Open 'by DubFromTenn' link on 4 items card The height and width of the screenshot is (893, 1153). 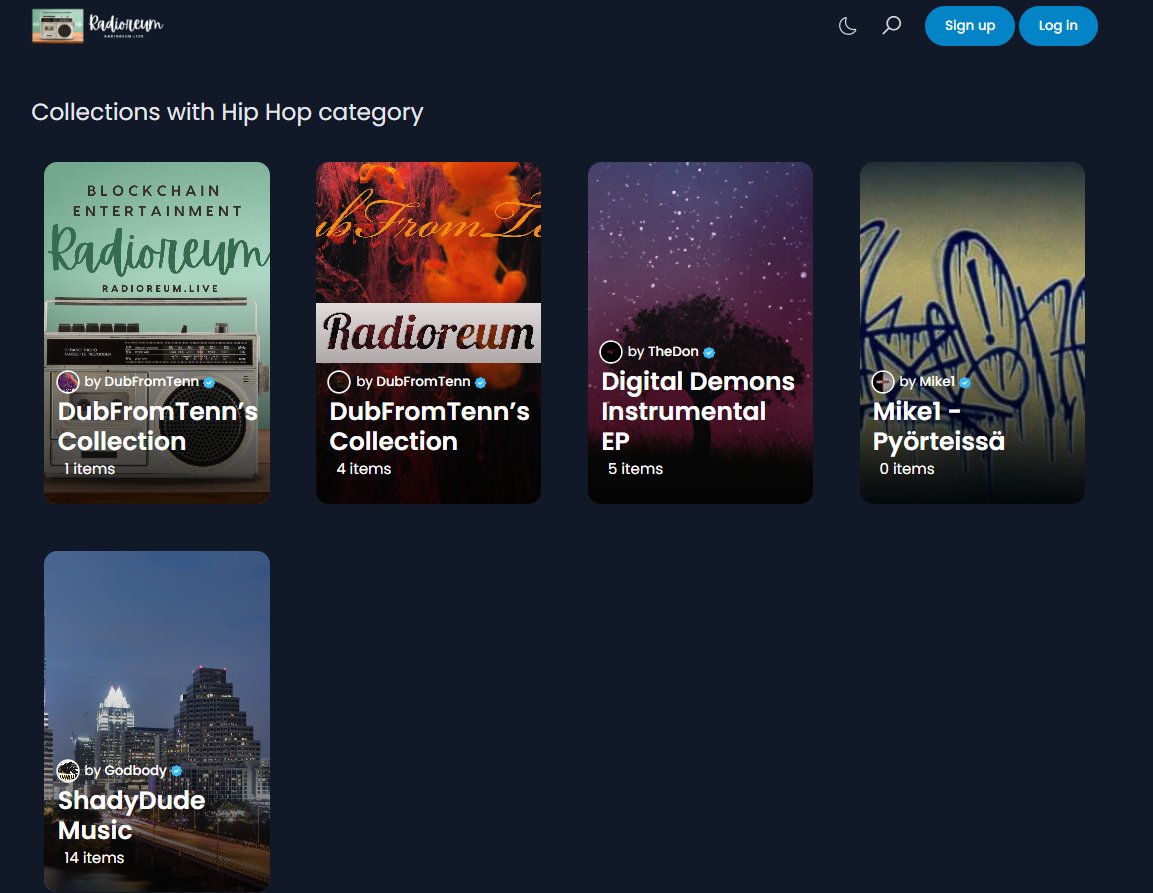[413, 382]
